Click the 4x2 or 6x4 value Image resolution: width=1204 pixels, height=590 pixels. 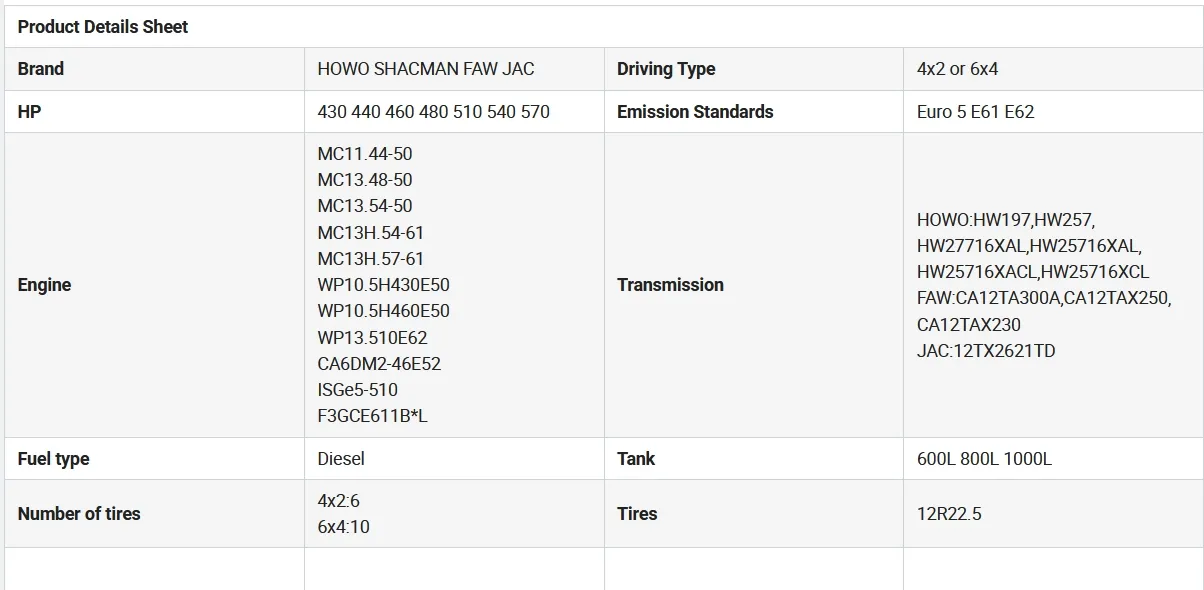957,69
